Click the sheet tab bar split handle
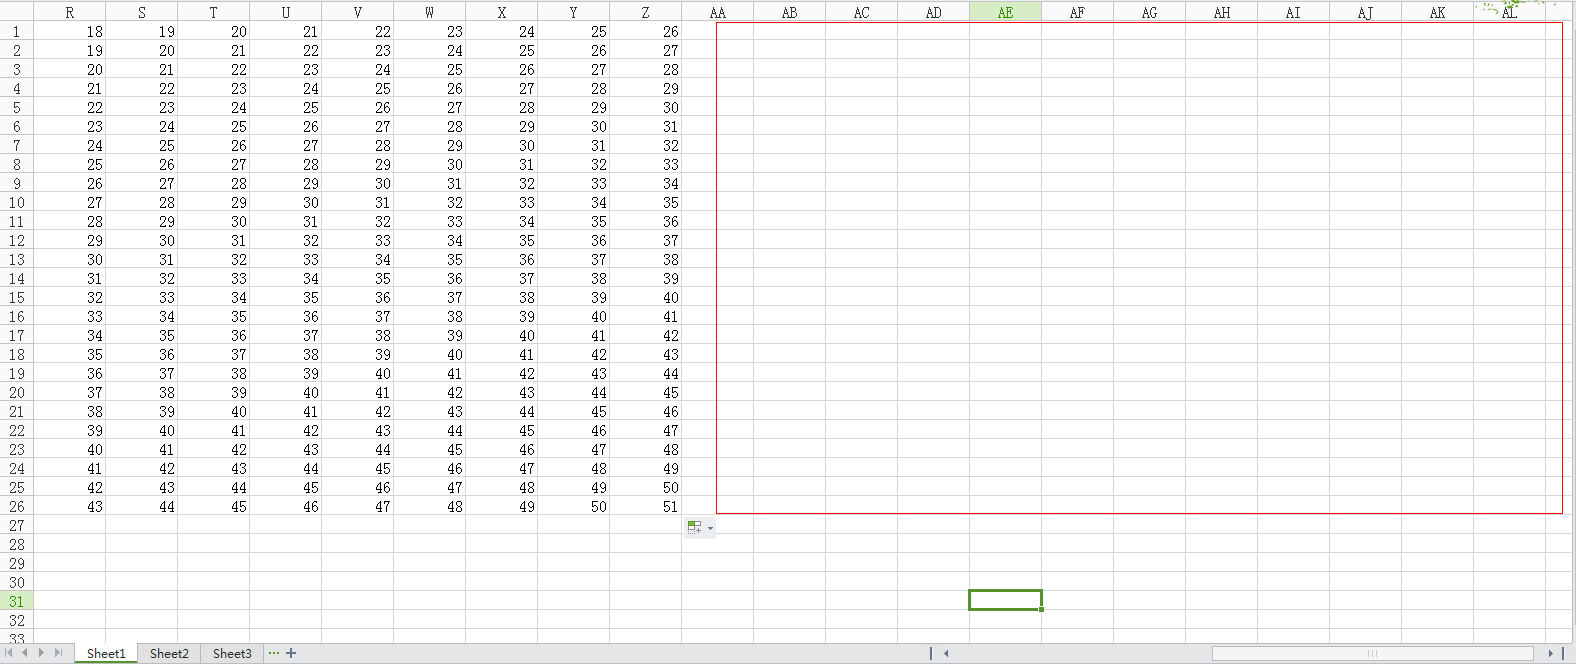1576x664 pixels. click(x=931, y=653)
